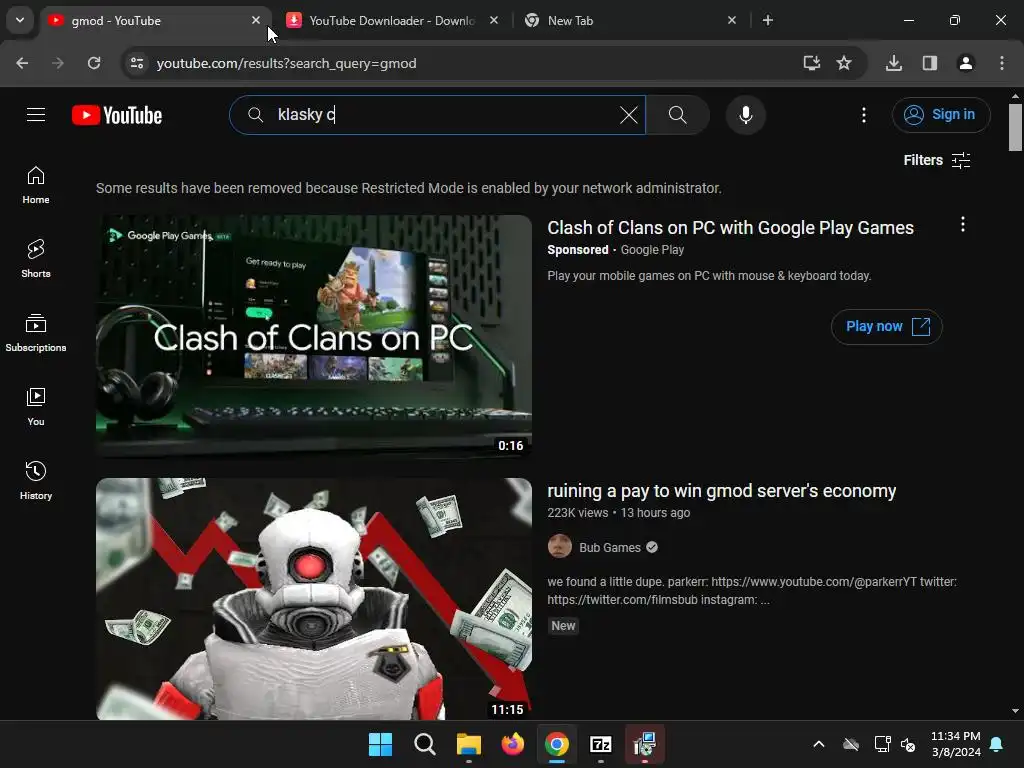The width and height of the screenshot is (1024, 768).
Task: Open ruining a pay to win gmod title
Action: coord(722,491)
